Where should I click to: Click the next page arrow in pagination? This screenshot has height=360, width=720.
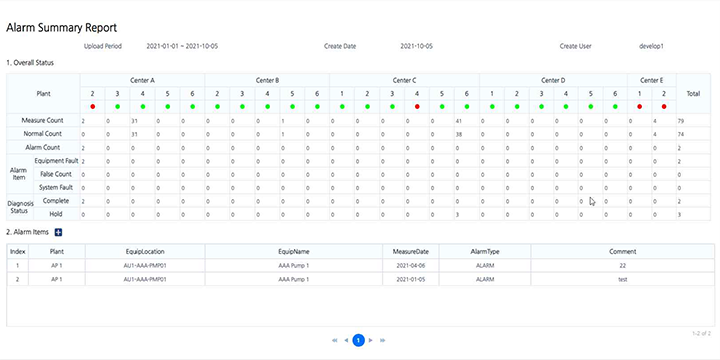(371, 340)
